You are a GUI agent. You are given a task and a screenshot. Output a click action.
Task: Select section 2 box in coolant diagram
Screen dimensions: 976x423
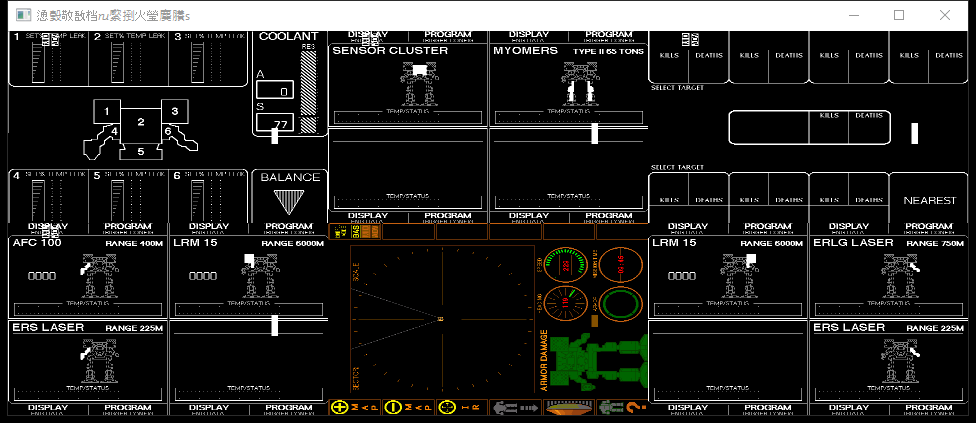coord(141,127)
